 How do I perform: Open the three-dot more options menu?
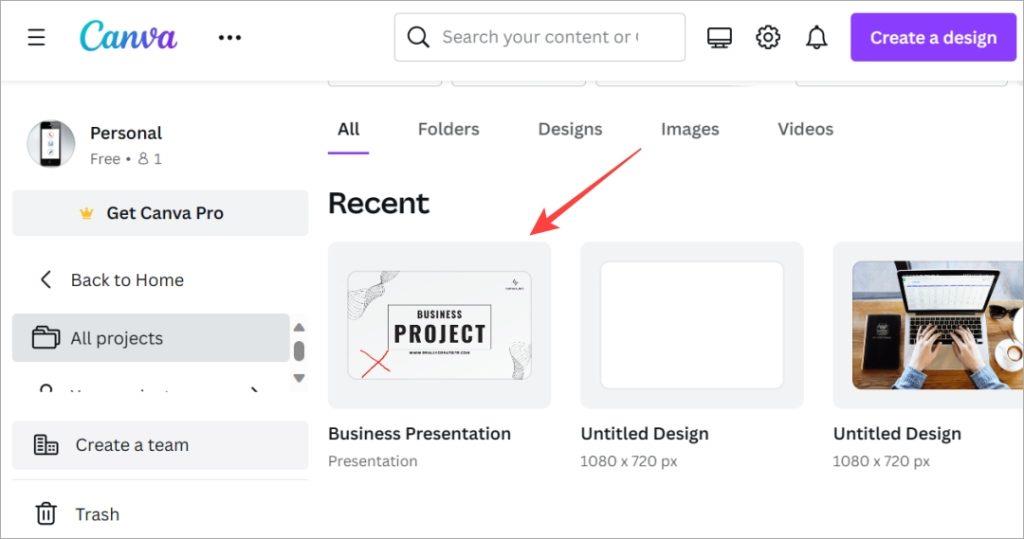pyautogui.click(x=230, y=38)
